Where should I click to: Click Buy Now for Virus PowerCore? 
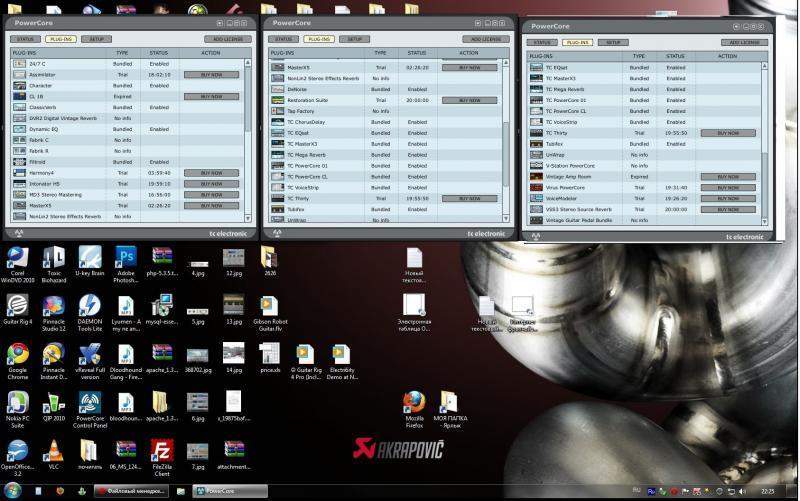[727, 187]
